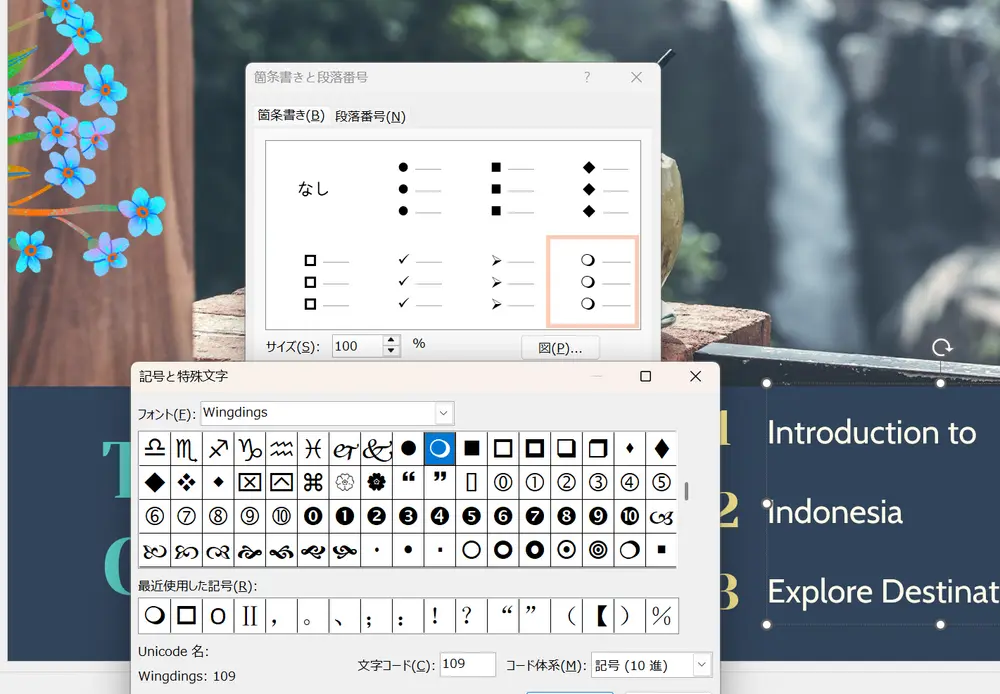Image resolution: width=1000 pixels, height=694 pixels.
Task: Choose the shadowed circle bullet style
Action: (592, 282)
